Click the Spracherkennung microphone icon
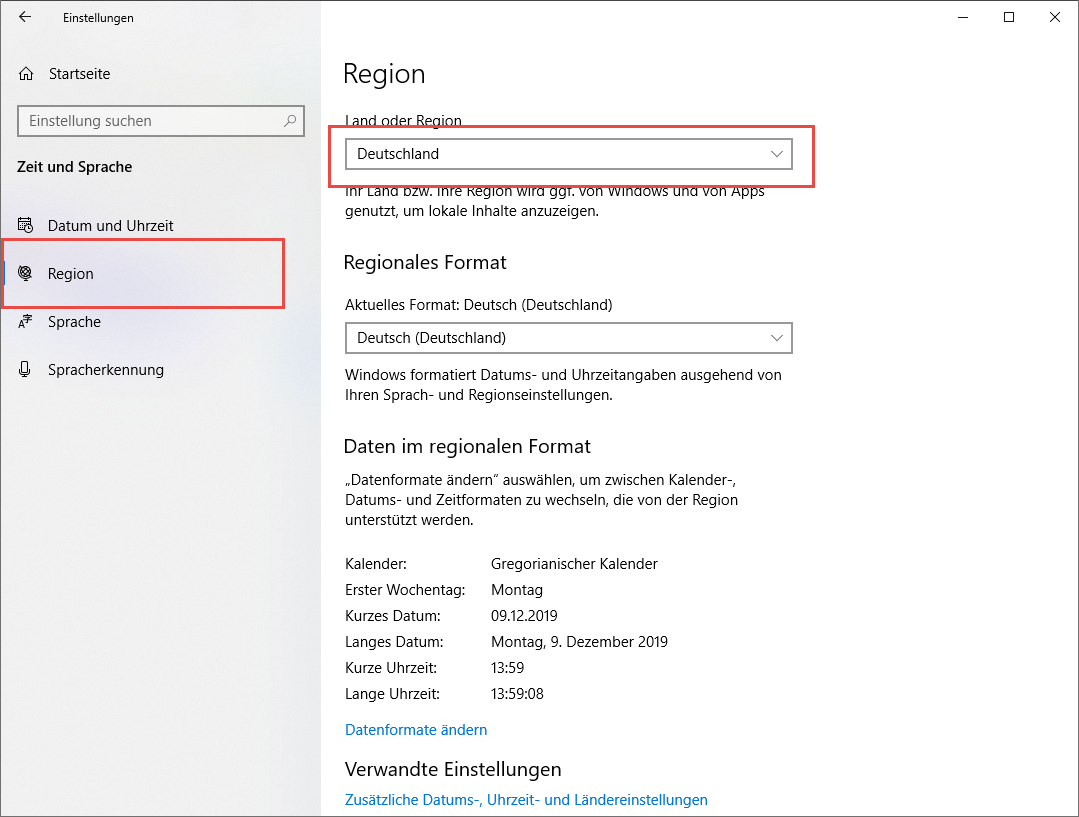1079x817 pixels. 25,369
